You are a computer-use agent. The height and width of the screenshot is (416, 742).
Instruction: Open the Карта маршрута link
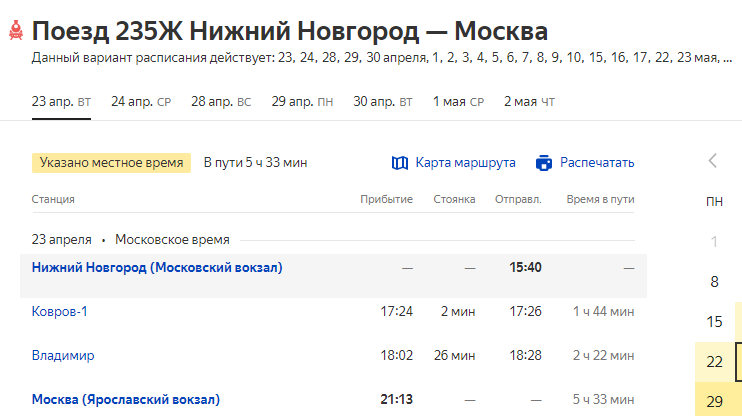pyautogui.click(x=465, y=163)
